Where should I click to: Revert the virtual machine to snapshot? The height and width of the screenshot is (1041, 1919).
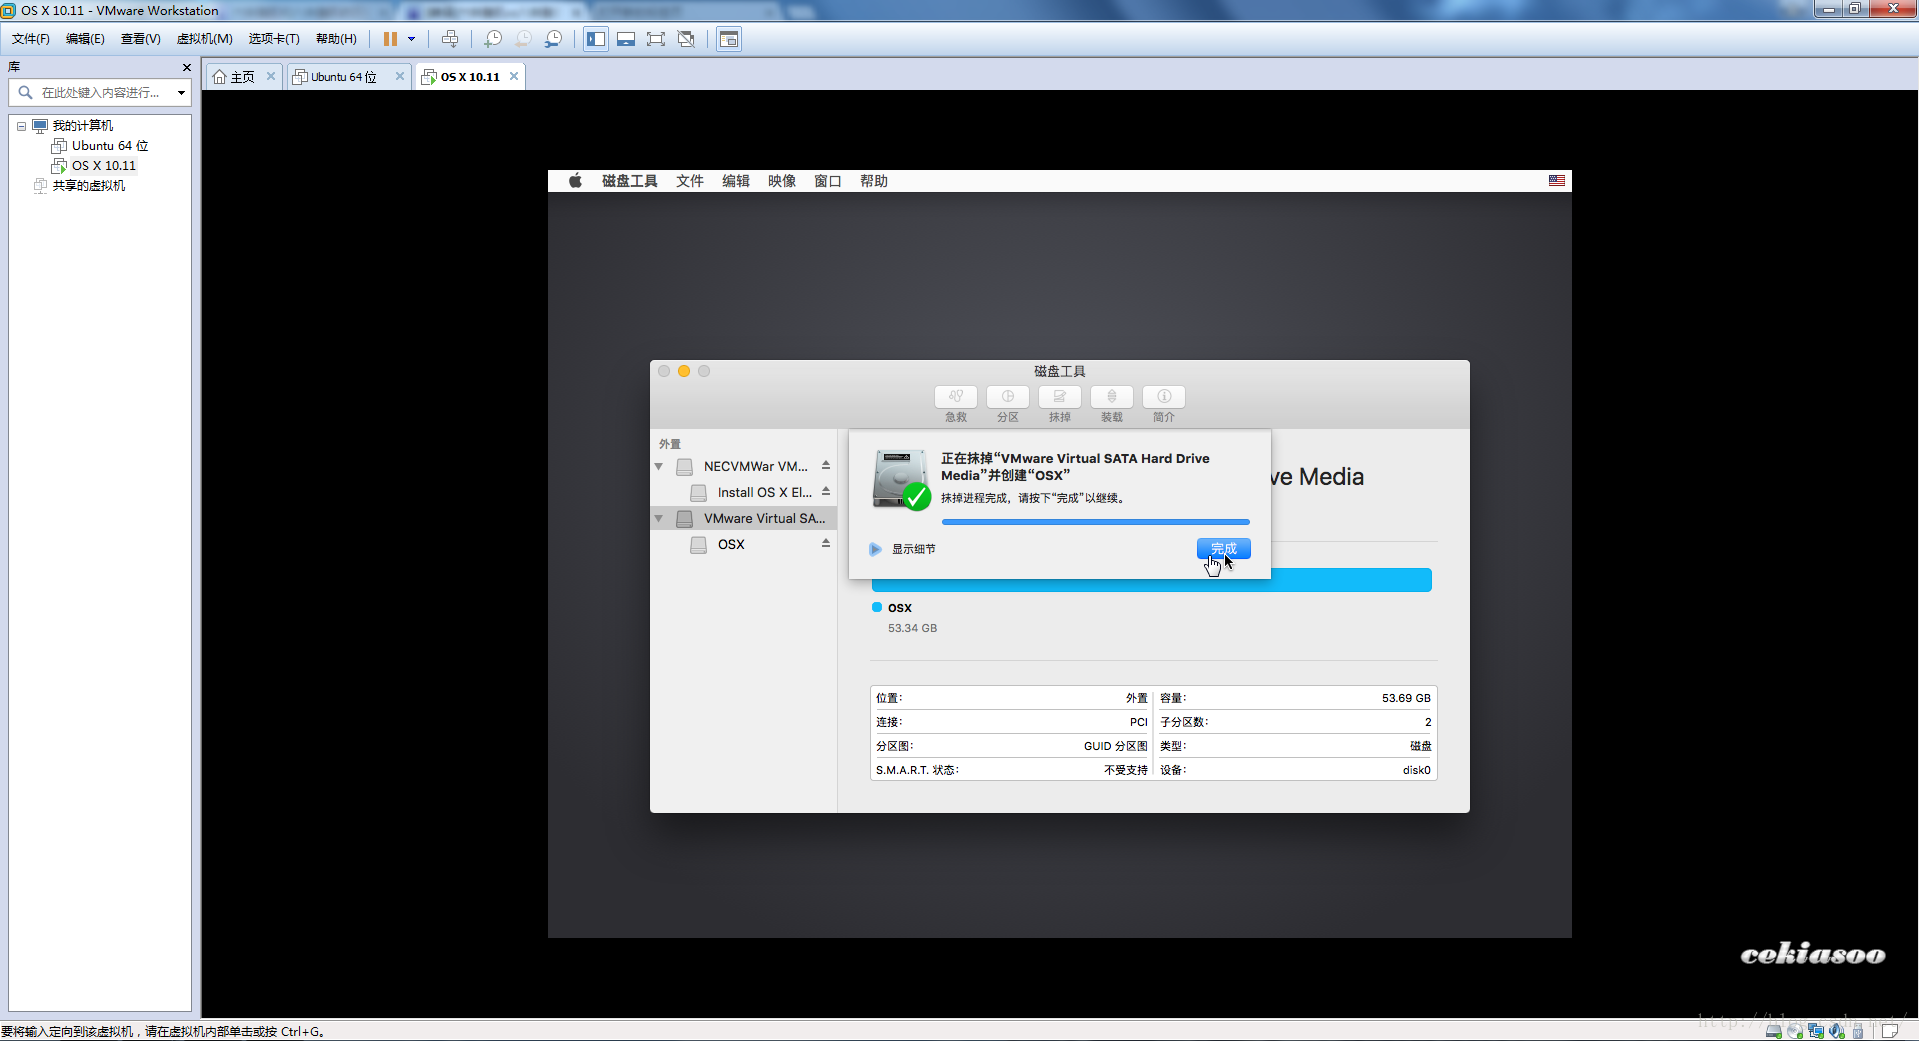click(523, 39)
